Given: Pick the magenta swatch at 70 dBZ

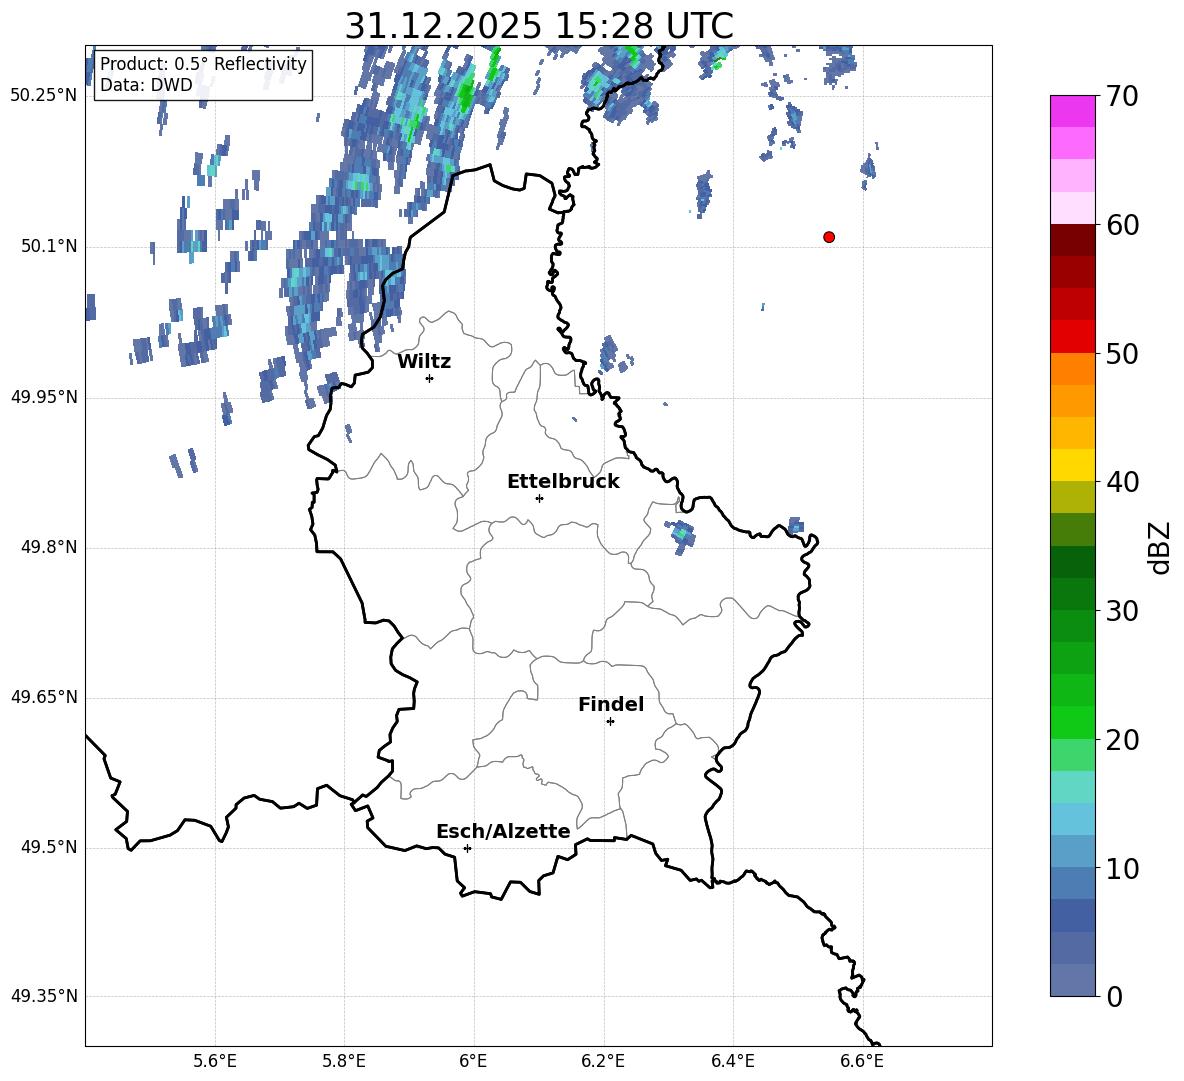Looking at the screenshot, I should click(x=1073, y=111).
